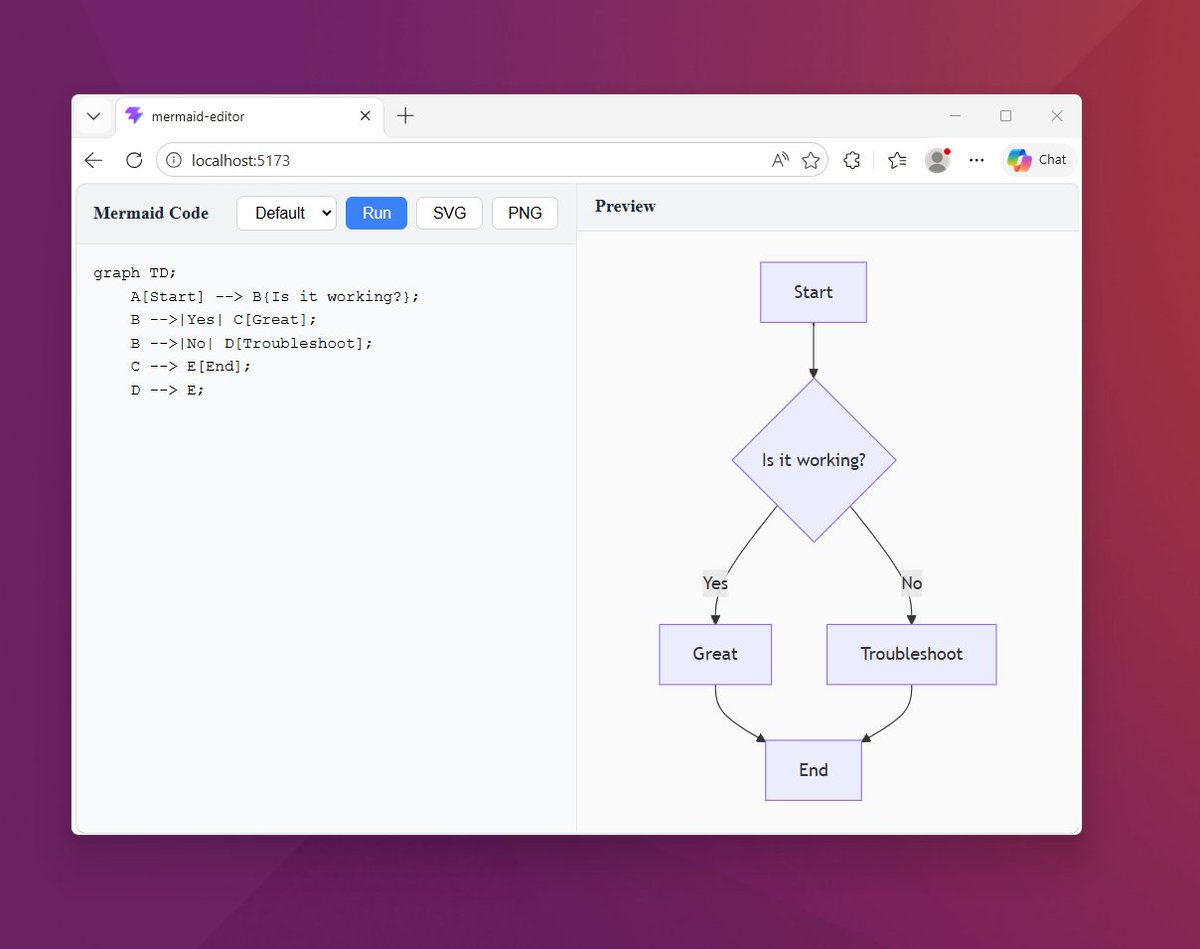Select the 'Is it working?' diamond node
The image size is (1200, 949).
click(814, 460)
